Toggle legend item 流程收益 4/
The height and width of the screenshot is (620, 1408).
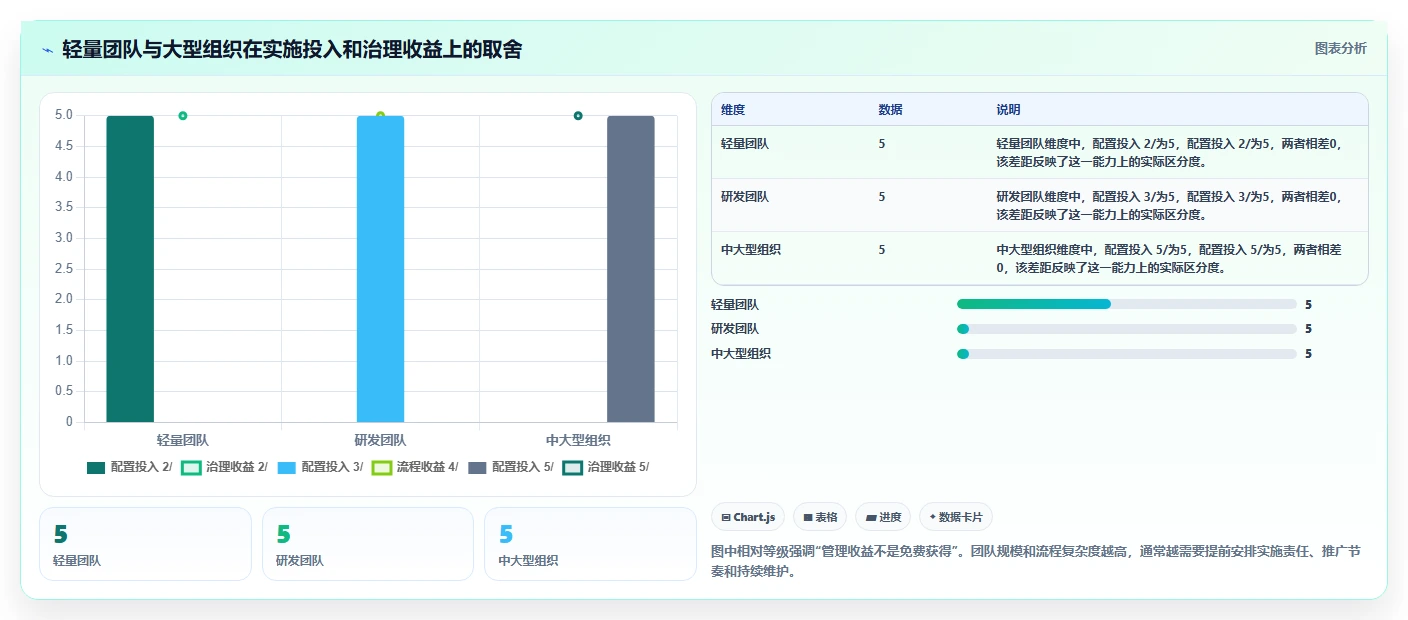point(415,467)
